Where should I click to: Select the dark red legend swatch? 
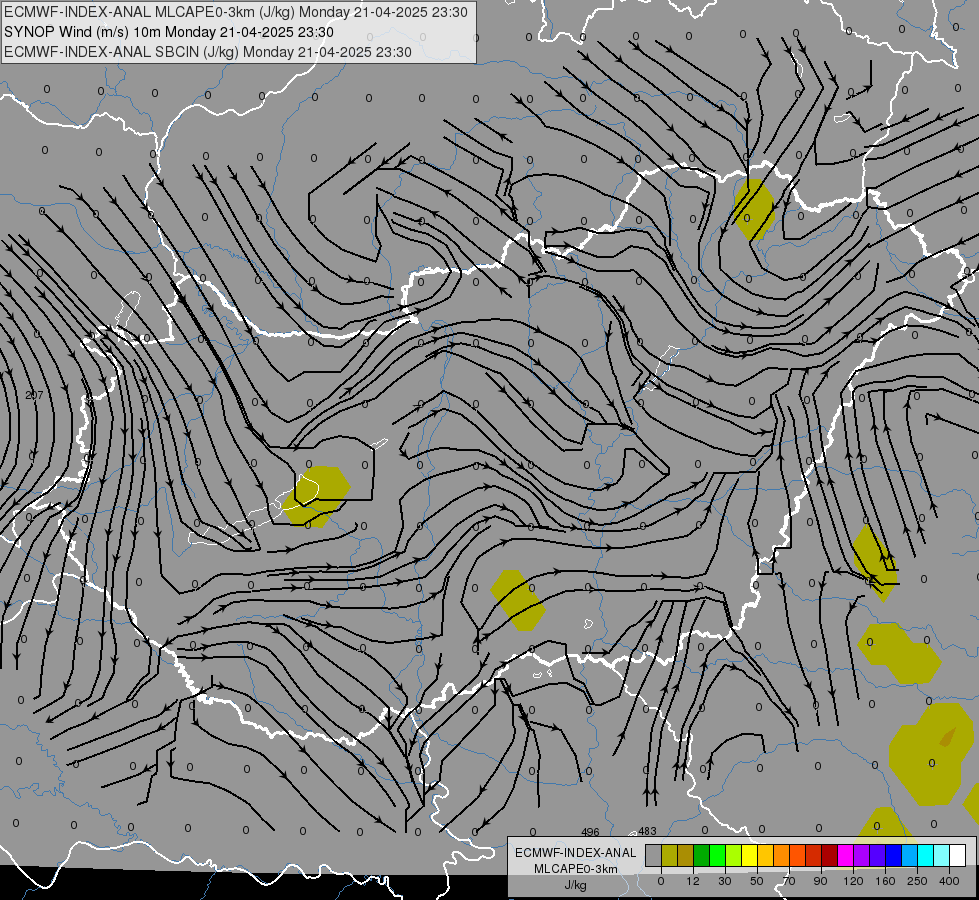[829, 855]
